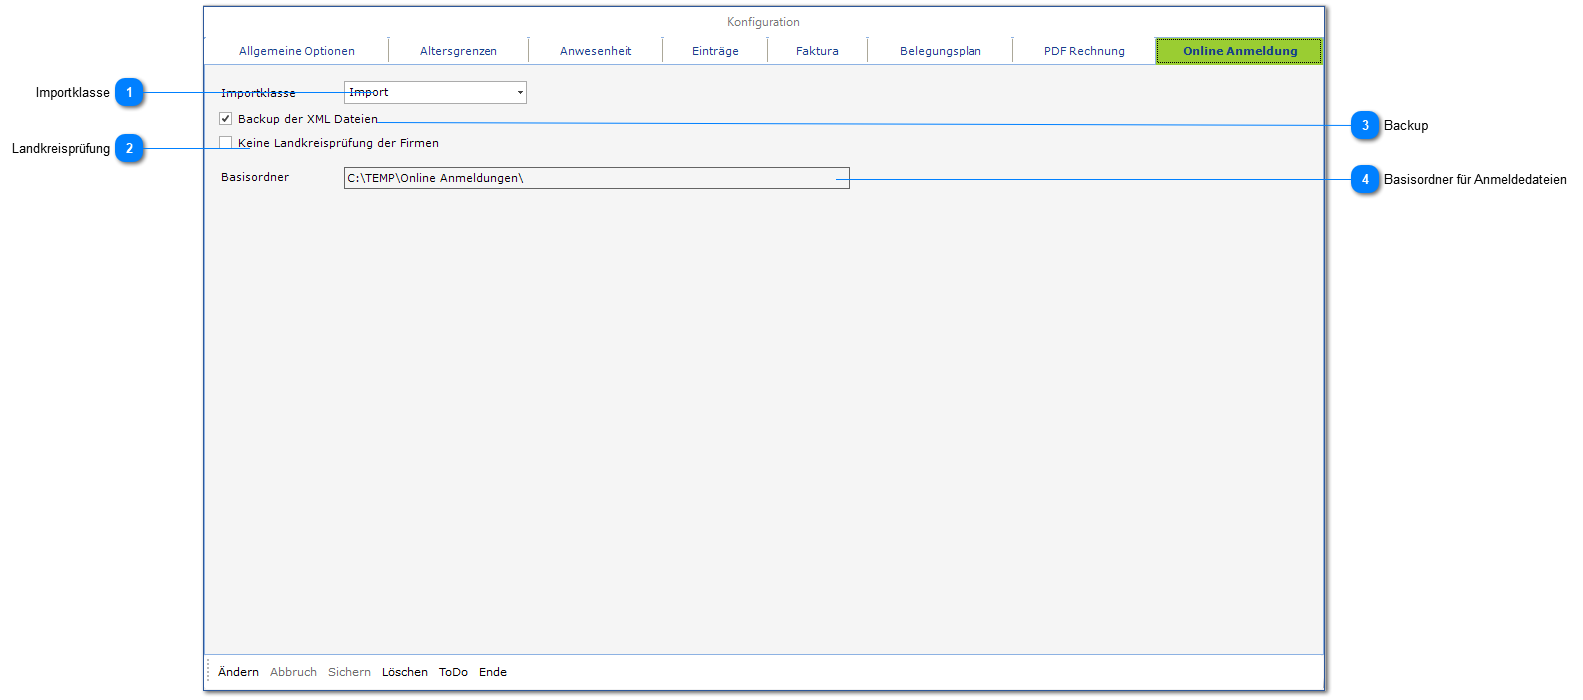Click the Löschen button
This screenshot has width=1583, height=700.
pos(404,672)
